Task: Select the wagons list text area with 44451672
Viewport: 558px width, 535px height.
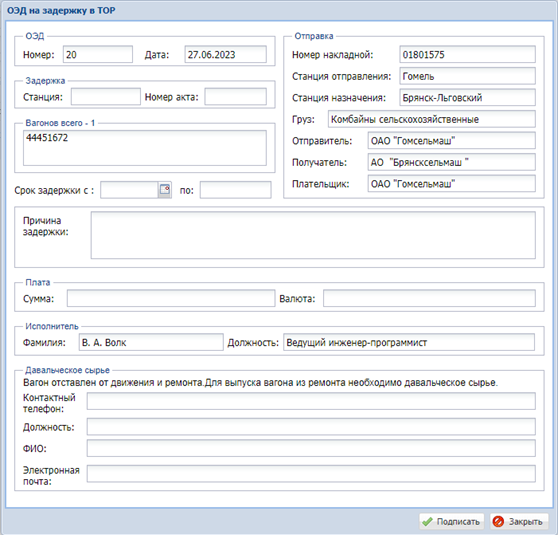Action: [145, 148]
